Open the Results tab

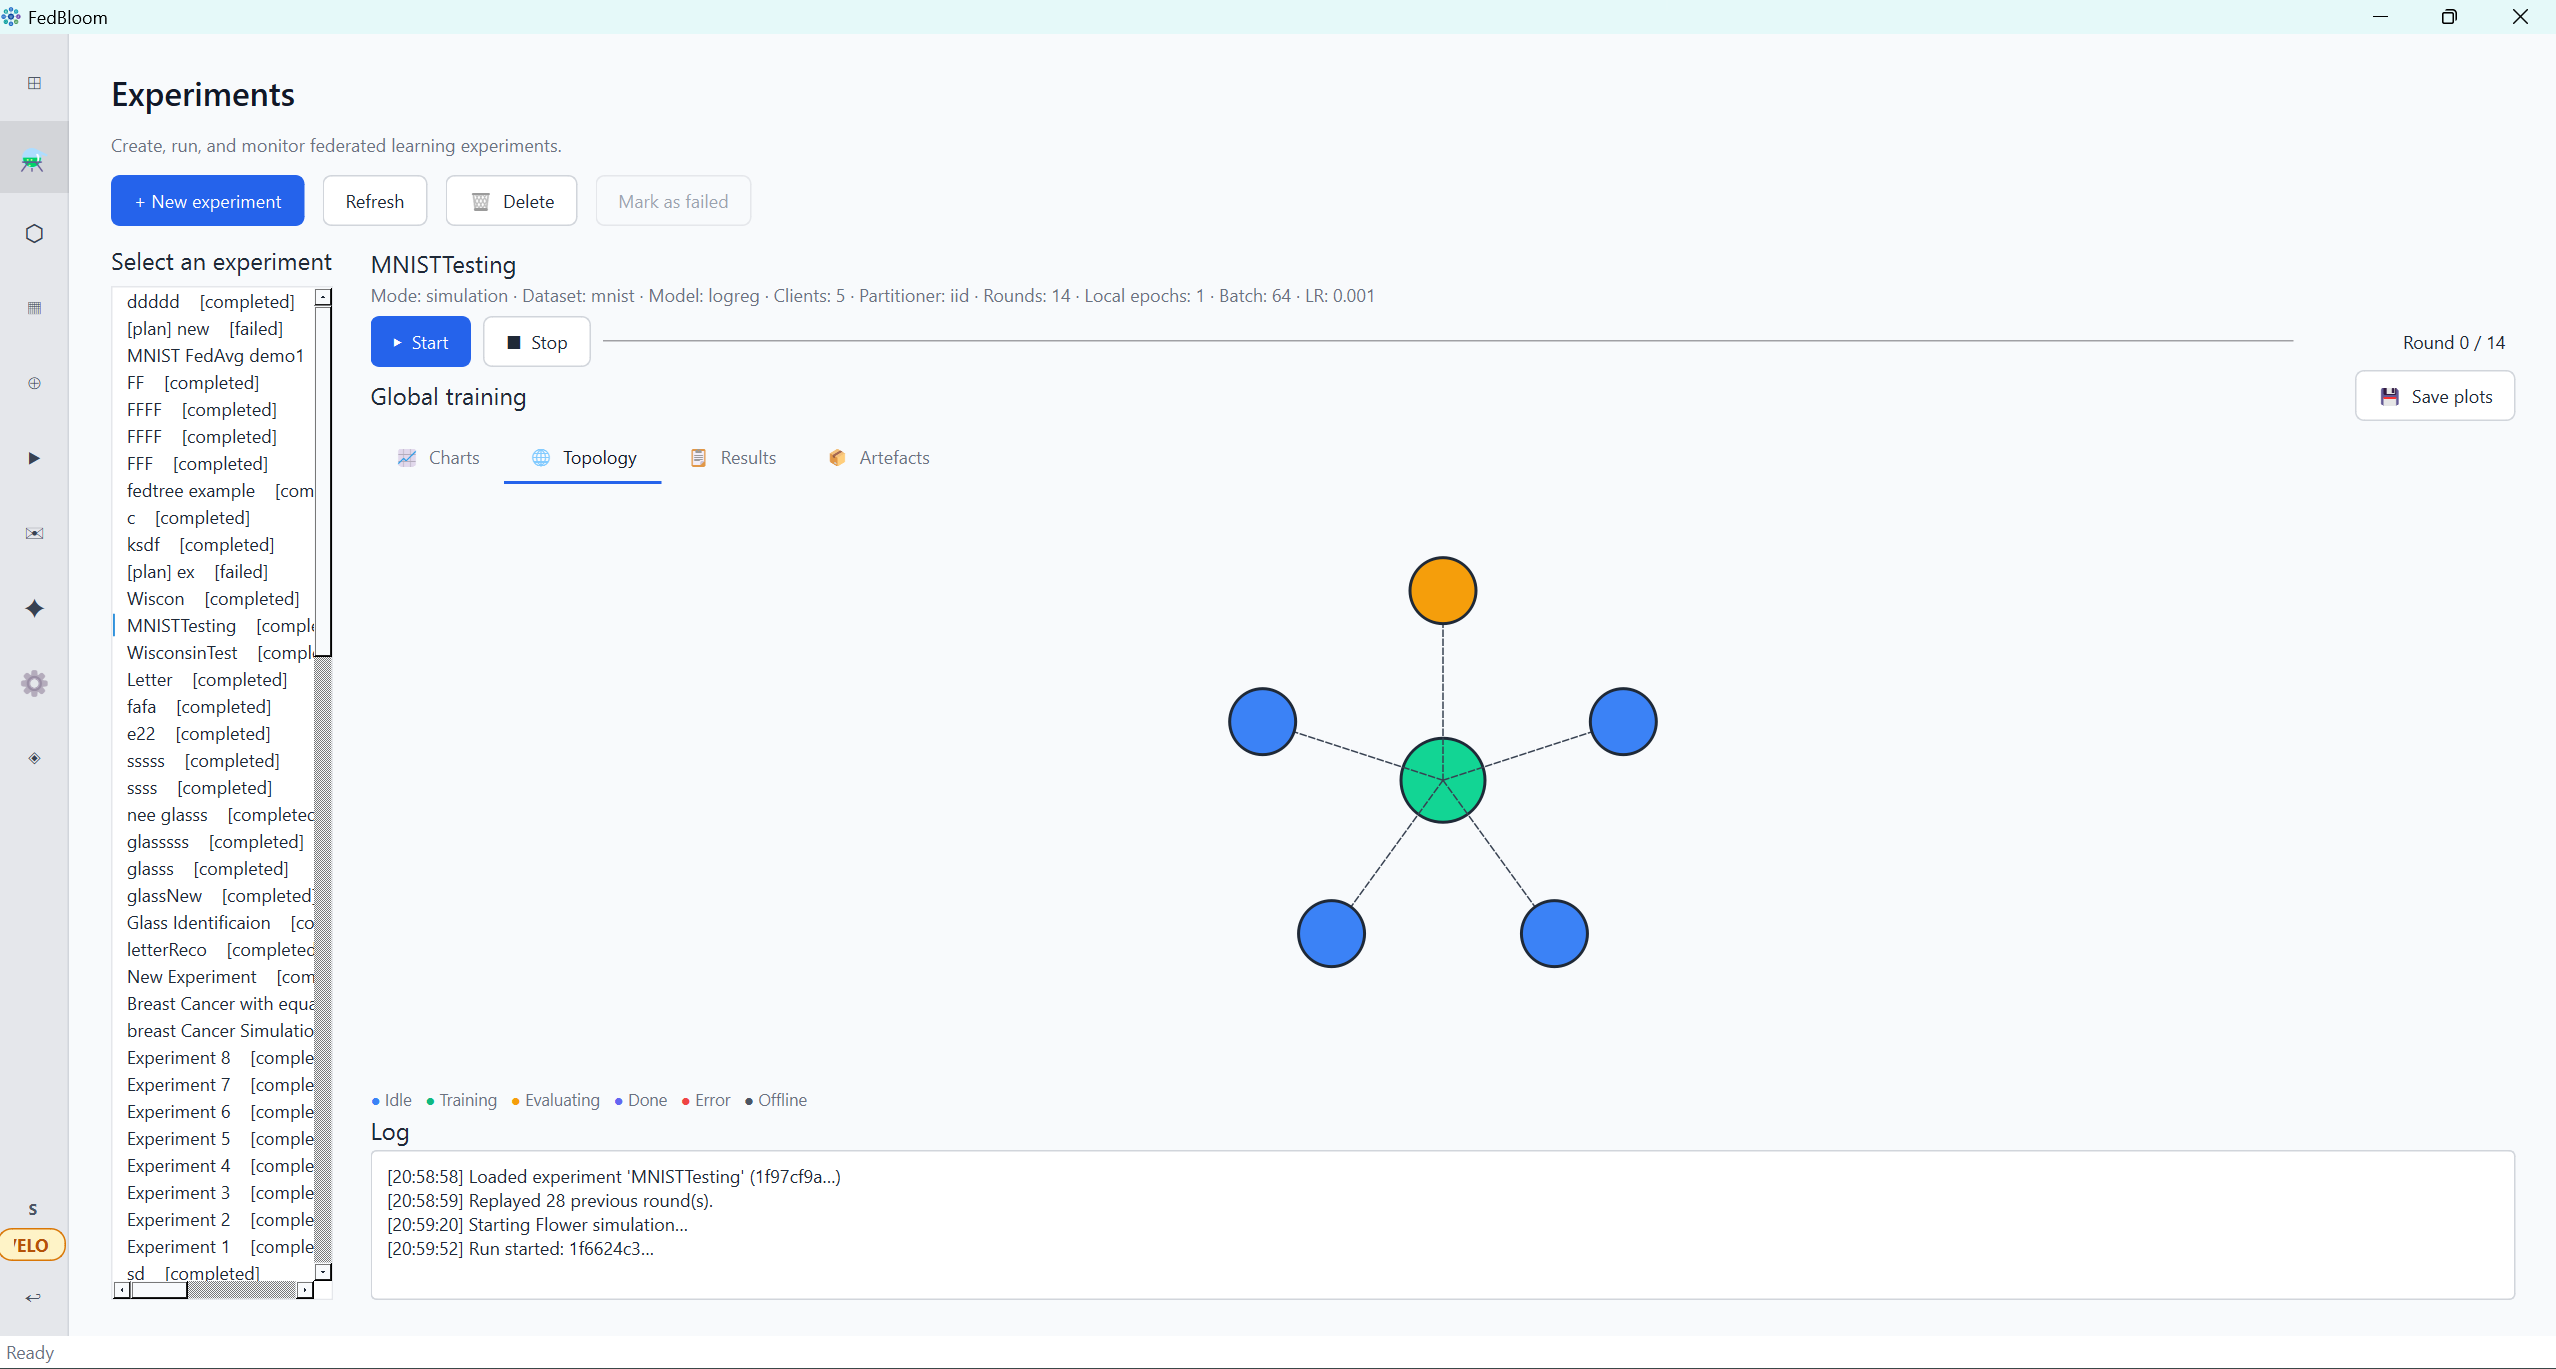point(733,458)
